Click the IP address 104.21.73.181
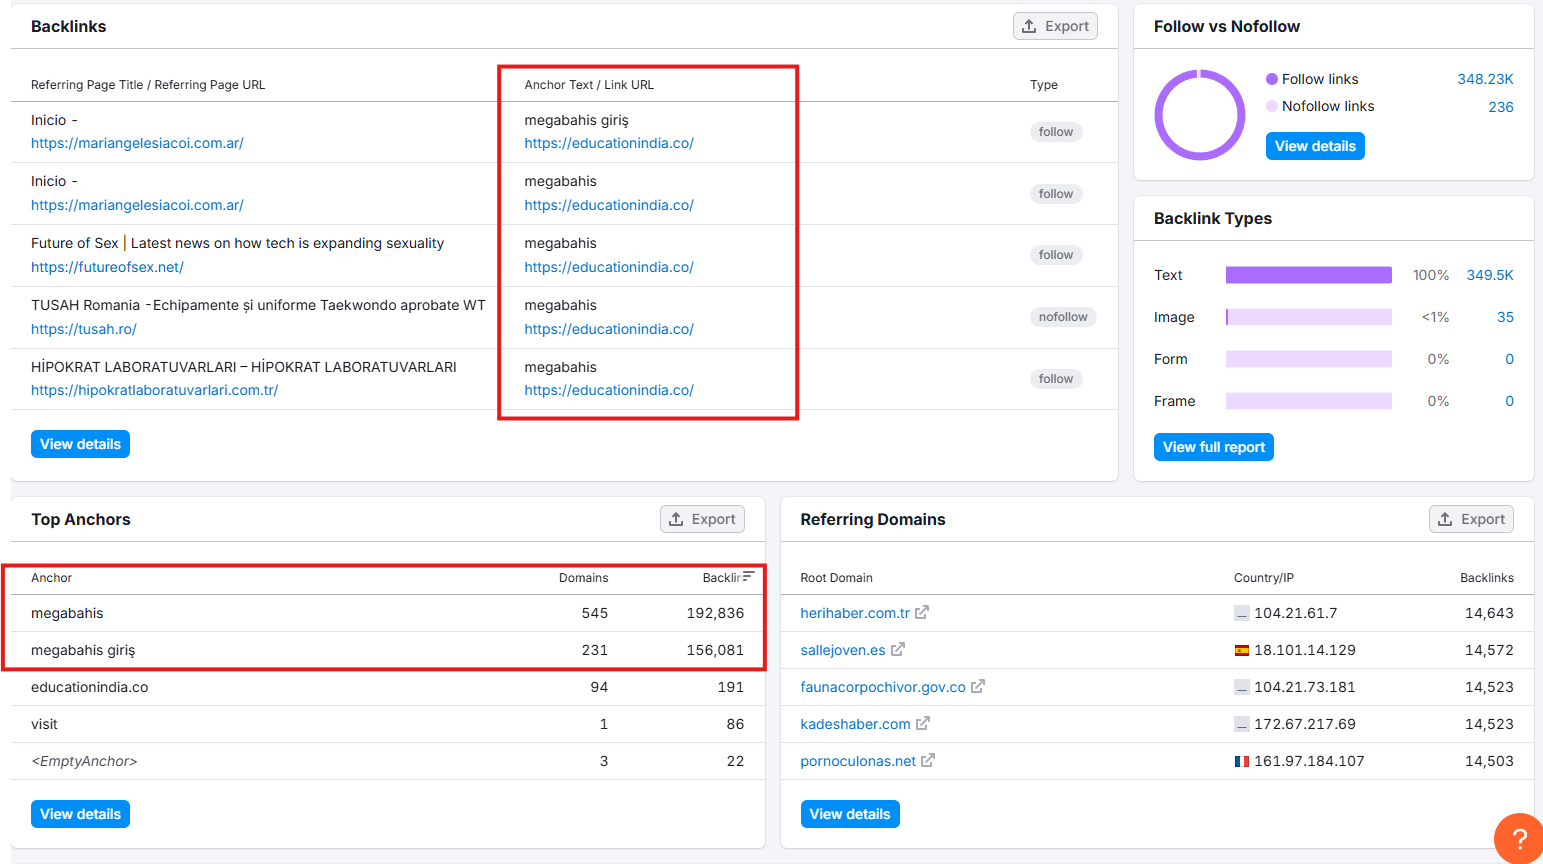This screenshot has width=1543, height=864. point(1305,687)
